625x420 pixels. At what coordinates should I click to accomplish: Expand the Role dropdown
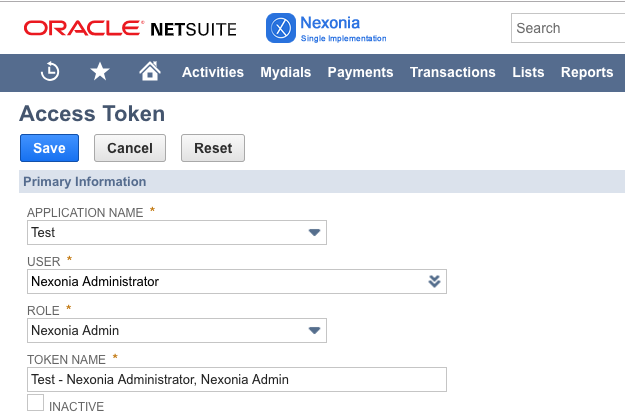pyautogui.click(x=314, y=330)
